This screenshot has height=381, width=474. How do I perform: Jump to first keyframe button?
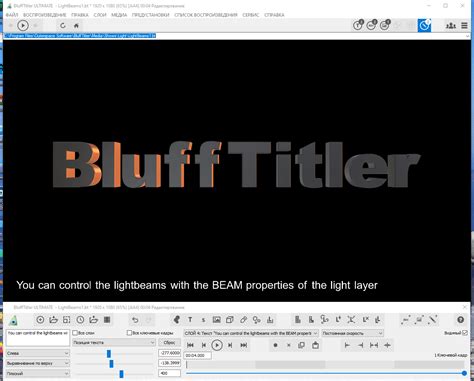tap(190, 345)
